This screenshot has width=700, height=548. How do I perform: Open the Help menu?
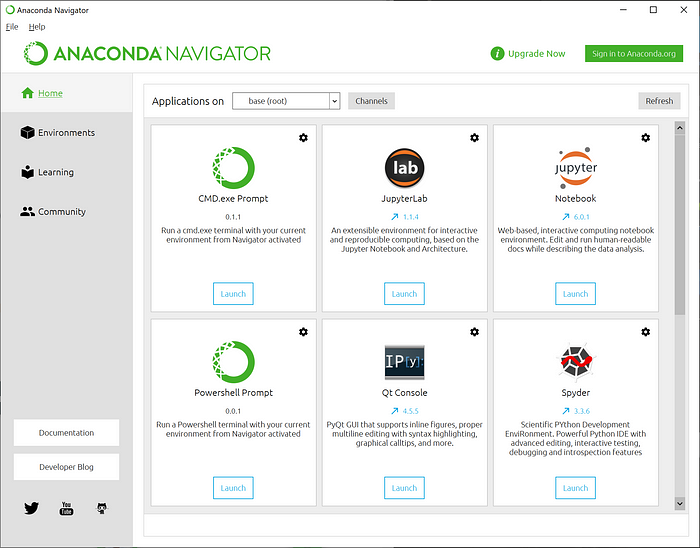tap(37, 27)
